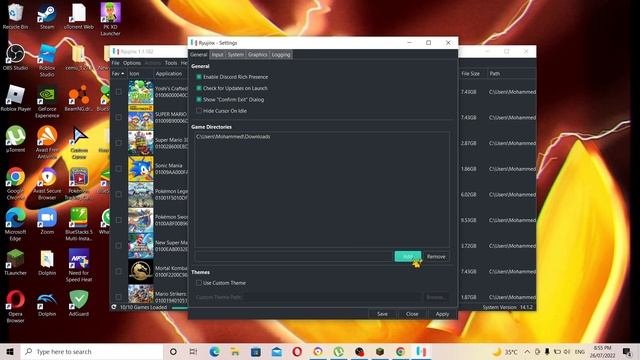Launch Roblox Player from desktop
Screen dimensions: 640x360
[16, 98]
